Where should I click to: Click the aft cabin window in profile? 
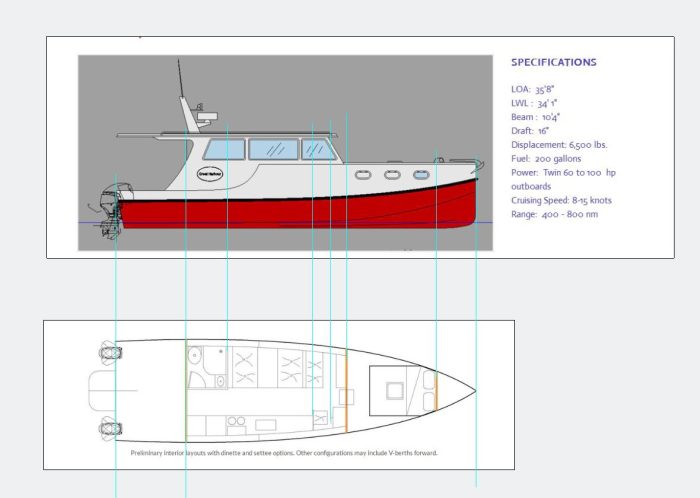tap(224, 149)
